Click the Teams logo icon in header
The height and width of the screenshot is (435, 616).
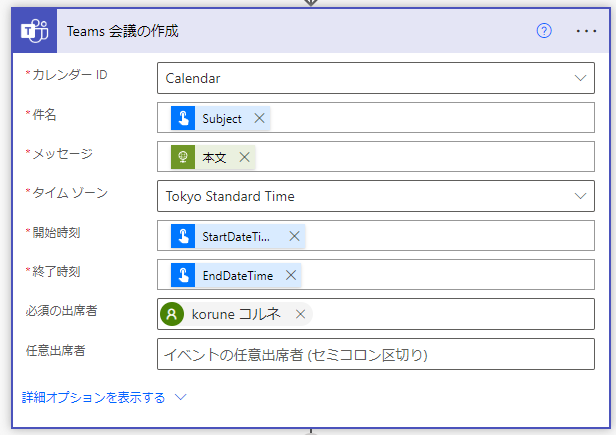[x=34, y=31]
